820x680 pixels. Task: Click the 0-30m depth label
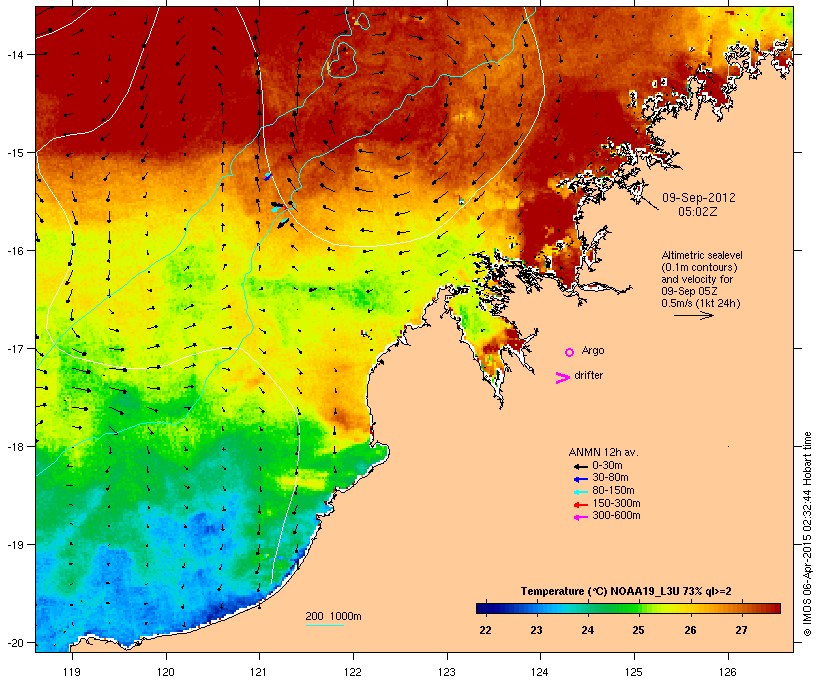click(607, 466)
